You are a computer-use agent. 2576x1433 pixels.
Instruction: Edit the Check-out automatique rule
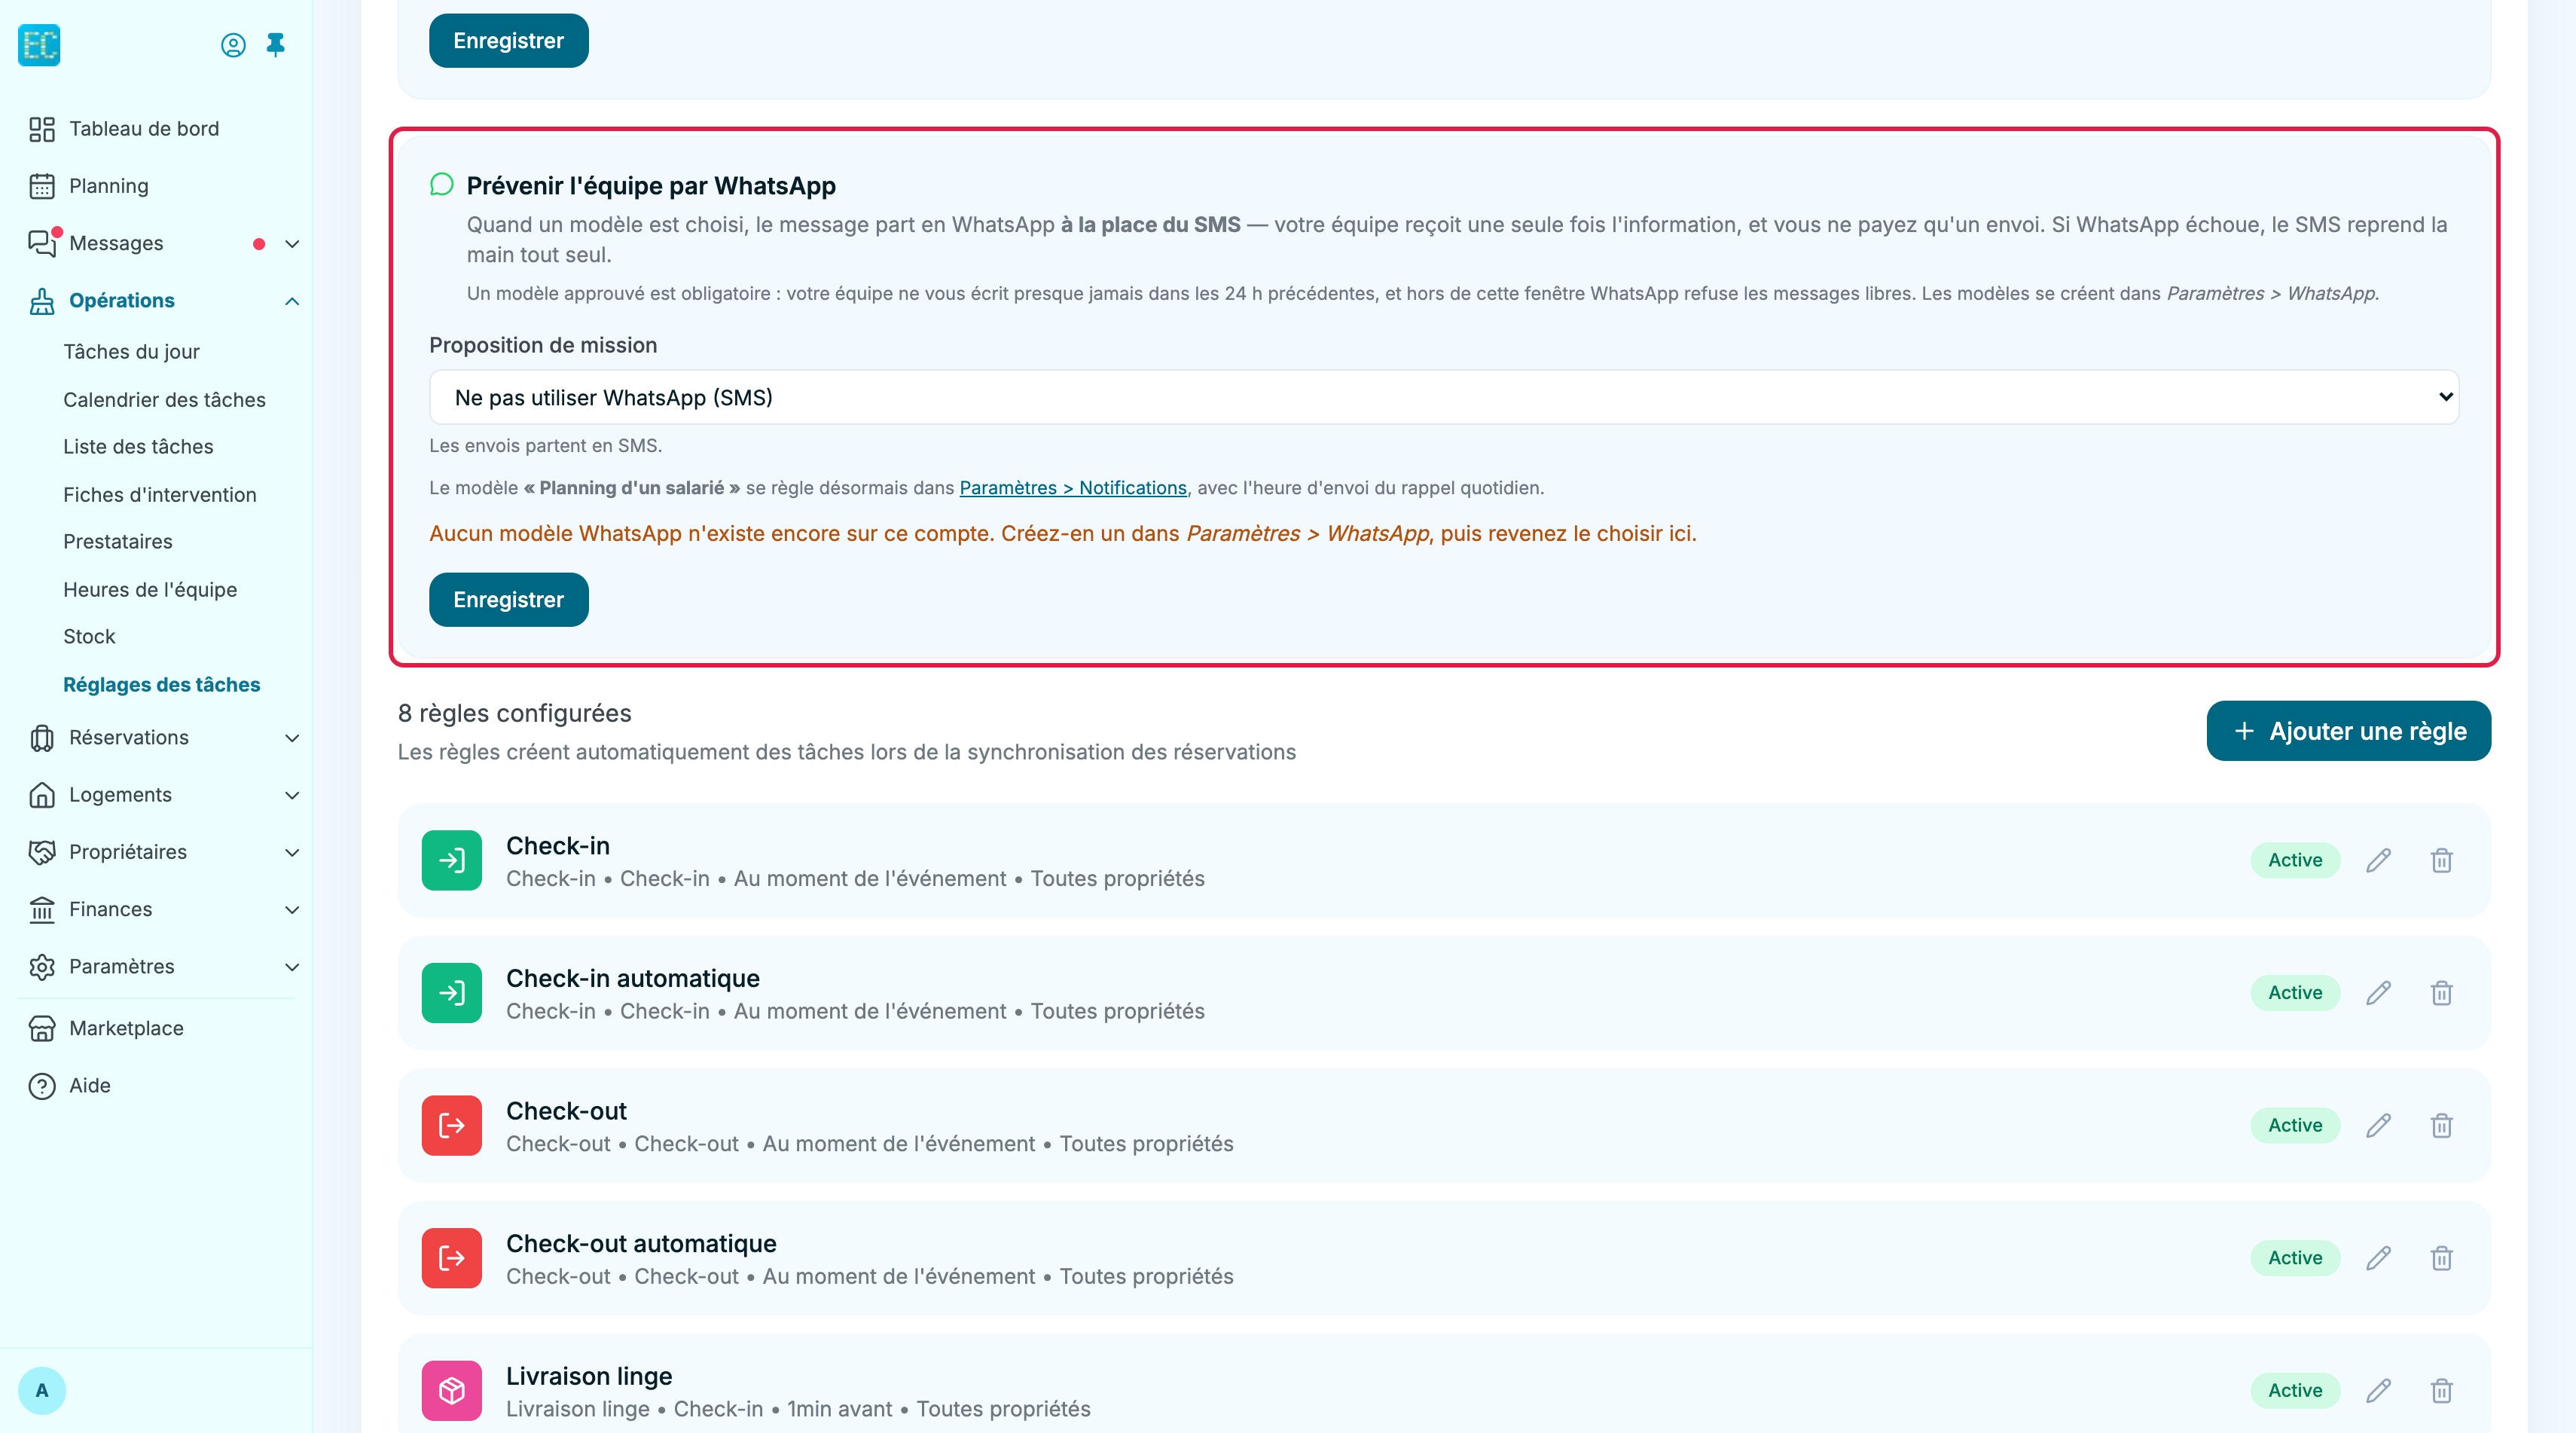2378,1258
